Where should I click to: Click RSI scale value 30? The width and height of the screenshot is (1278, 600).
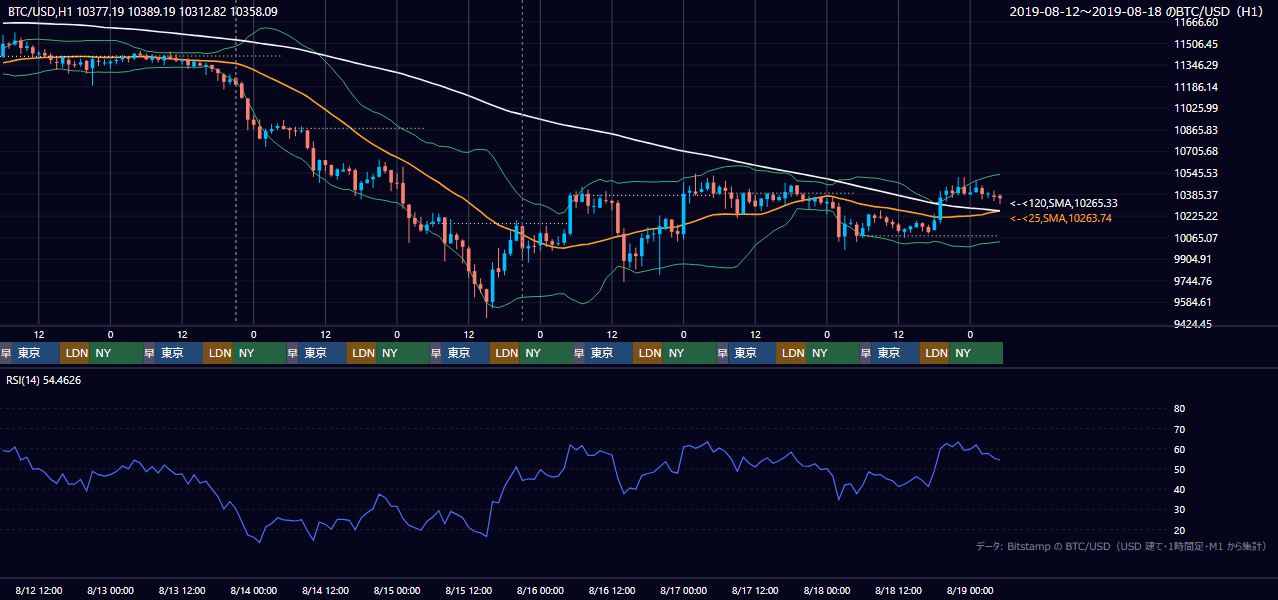click(1179, 510)
